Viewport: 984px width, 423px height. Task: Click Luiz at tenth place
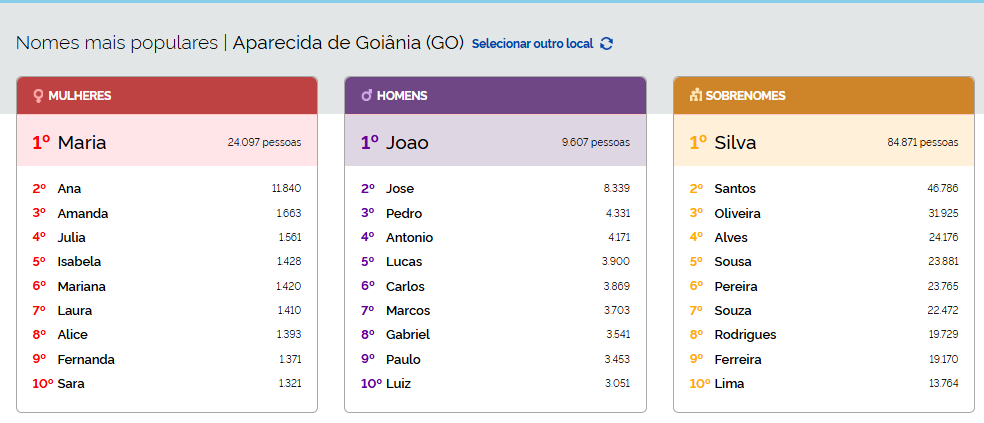point(399,384)
